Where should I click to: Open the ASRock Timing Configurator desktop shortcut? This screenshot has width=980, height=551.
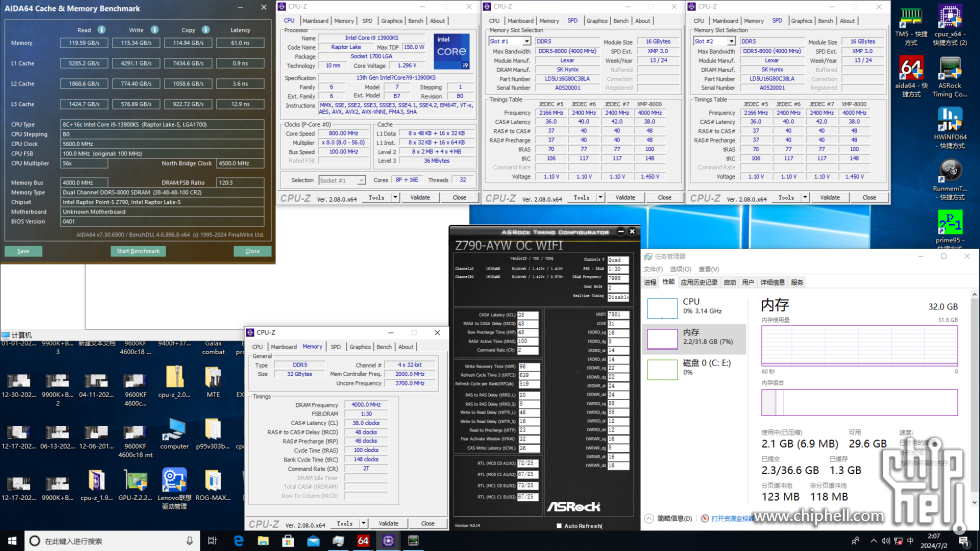click(949, 77)
